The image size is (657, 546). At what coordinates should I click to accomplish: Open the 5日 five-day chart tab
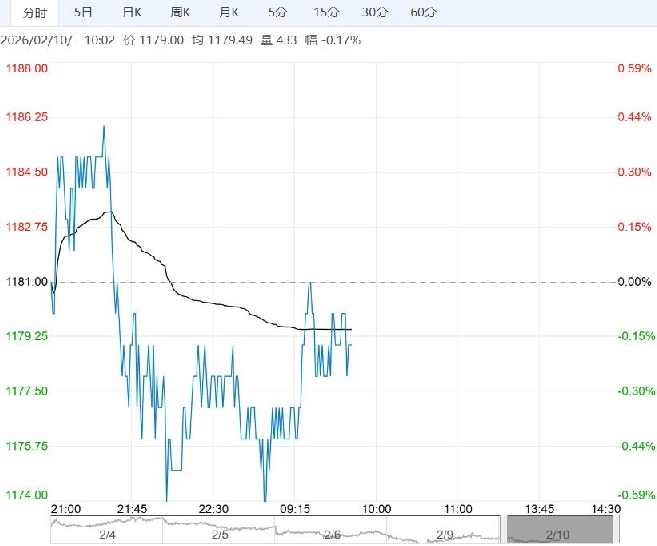tap(84, 12)
